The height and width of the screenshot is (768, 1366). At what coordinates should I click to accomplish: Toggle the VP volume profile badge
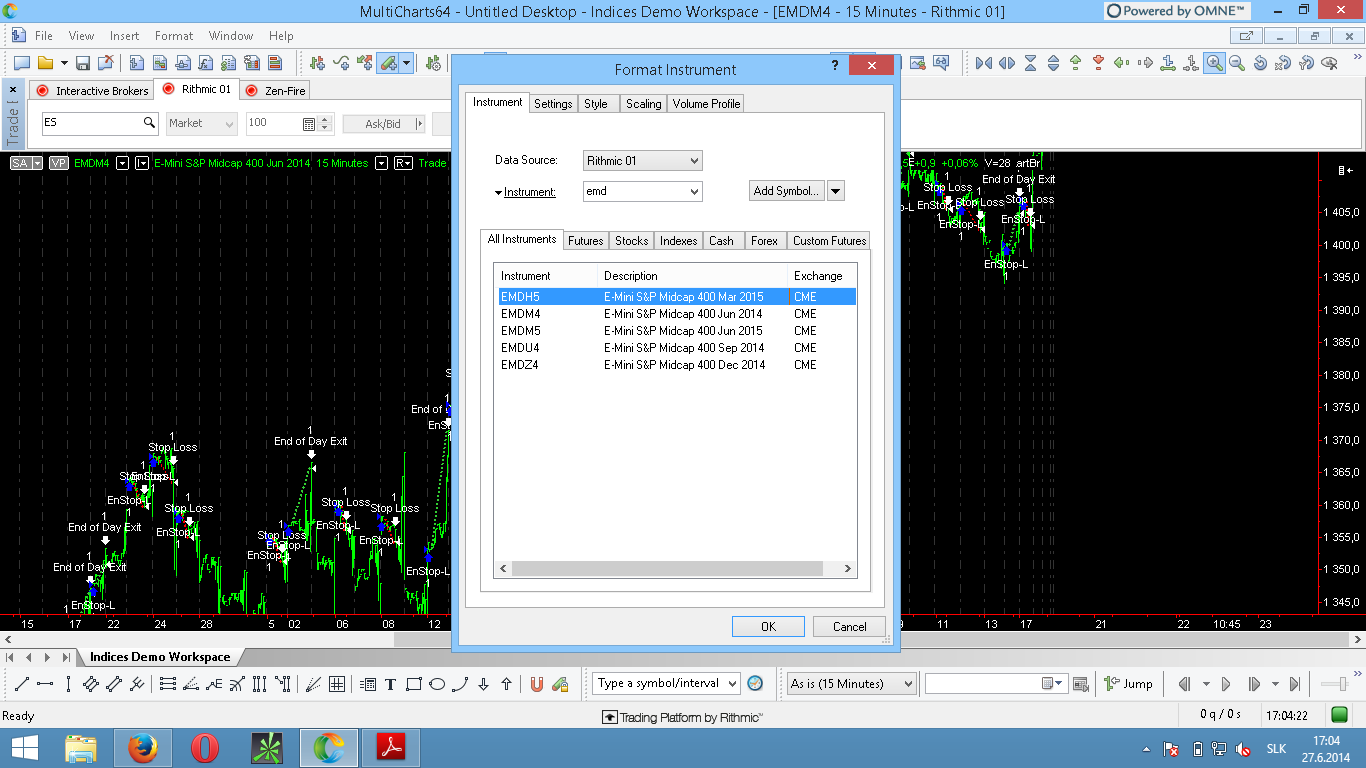(58, 163)
